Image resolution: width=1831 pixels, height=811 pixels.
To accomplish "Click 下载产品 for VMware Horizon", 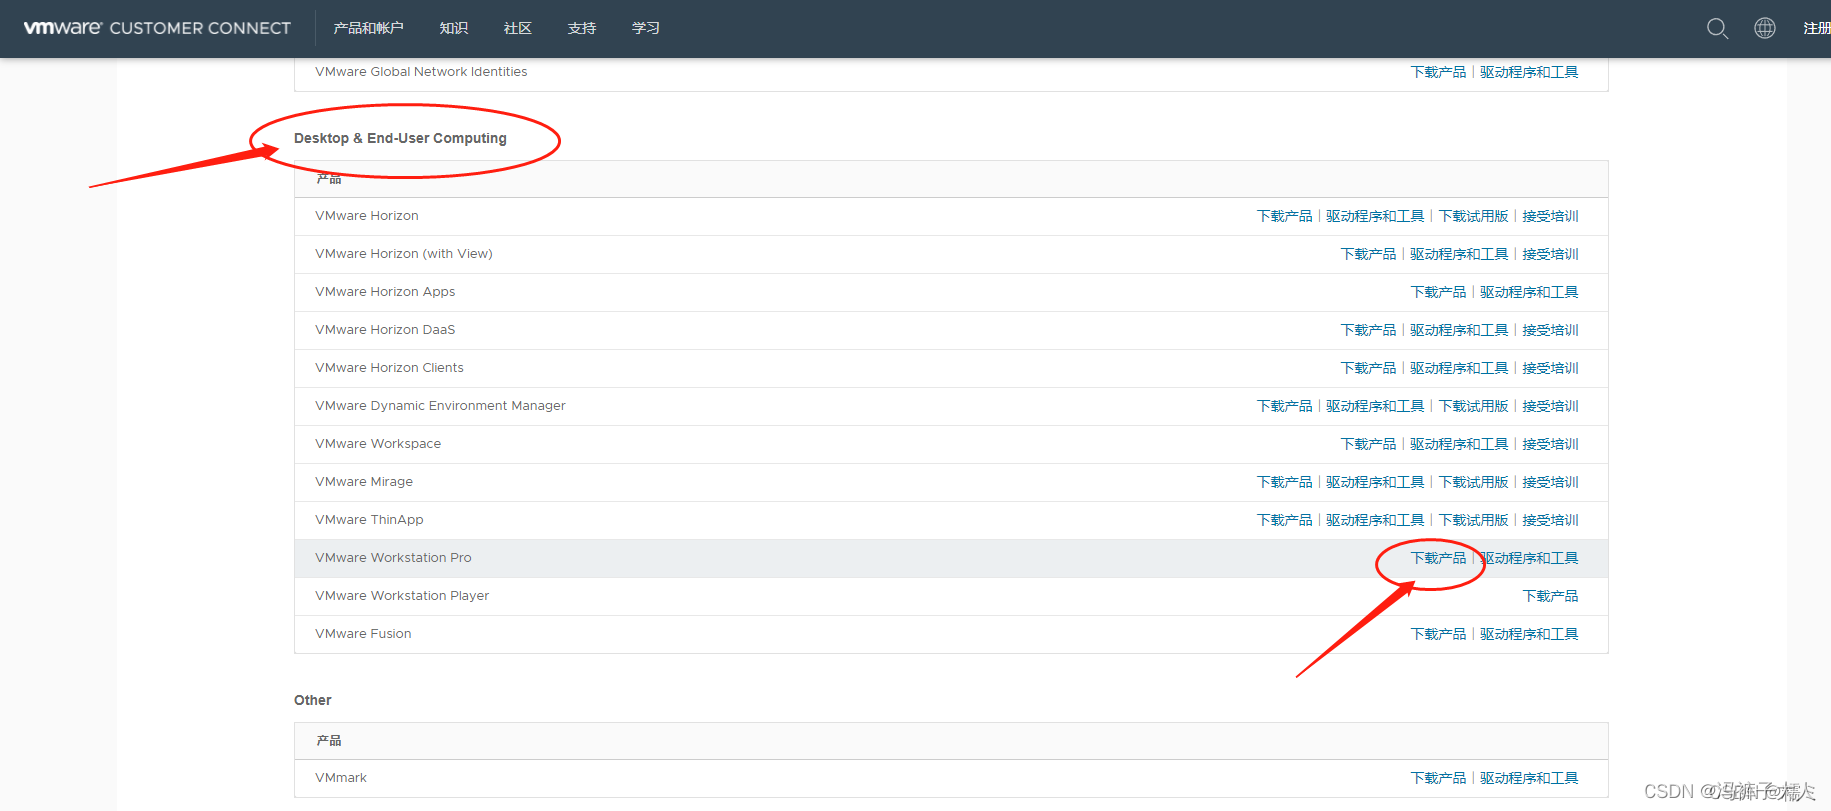I will tap(1284, 216).
